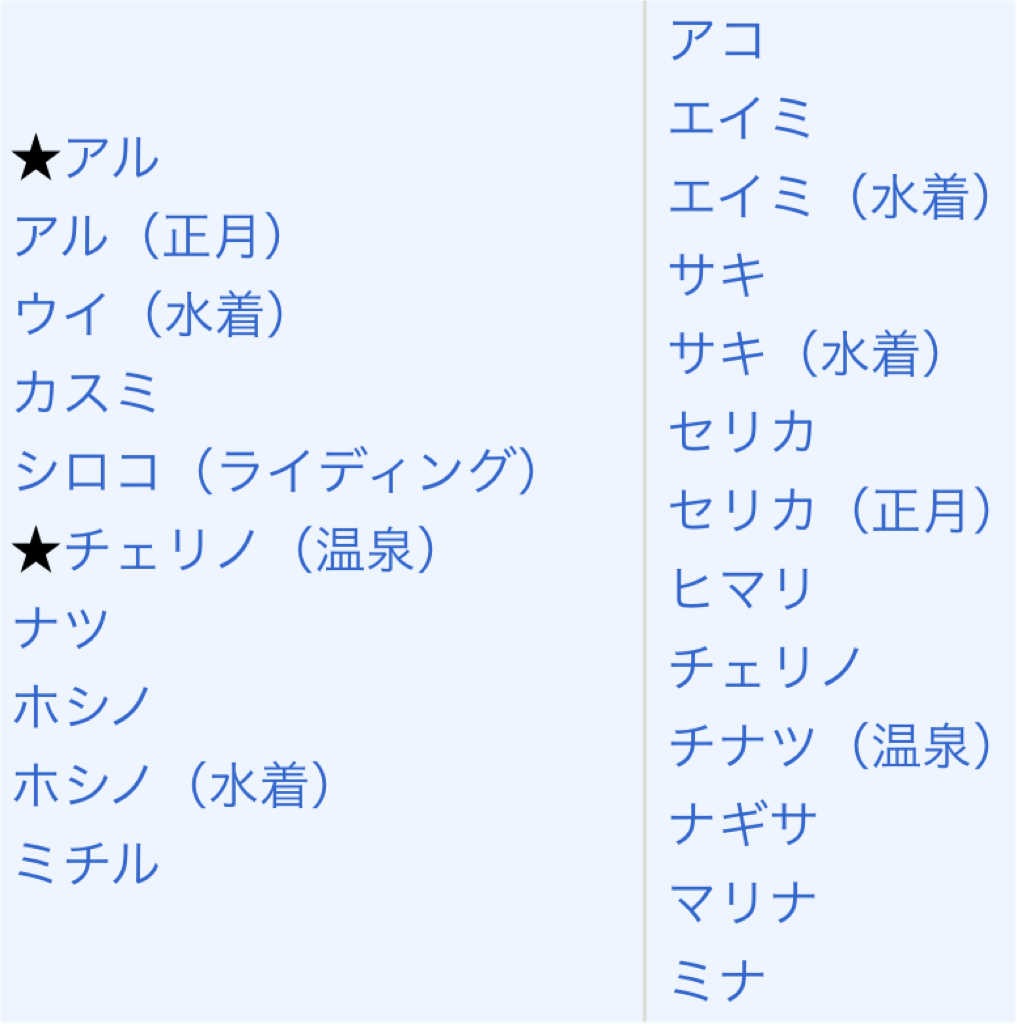Open the マリナ link
The height and width of the screenshot is (1024, 1017).
point(743,902)
